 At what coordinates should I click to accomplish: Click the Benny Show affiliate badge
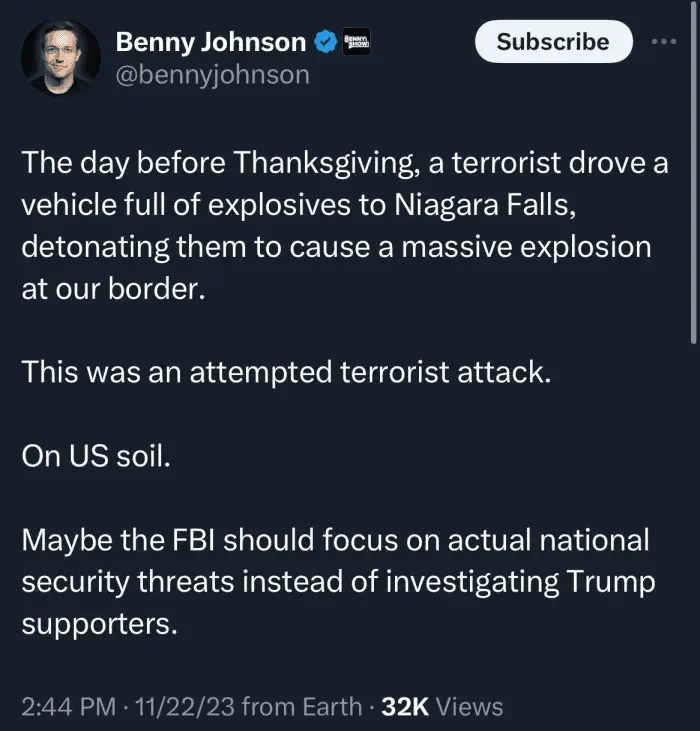[x=356, y=42]
